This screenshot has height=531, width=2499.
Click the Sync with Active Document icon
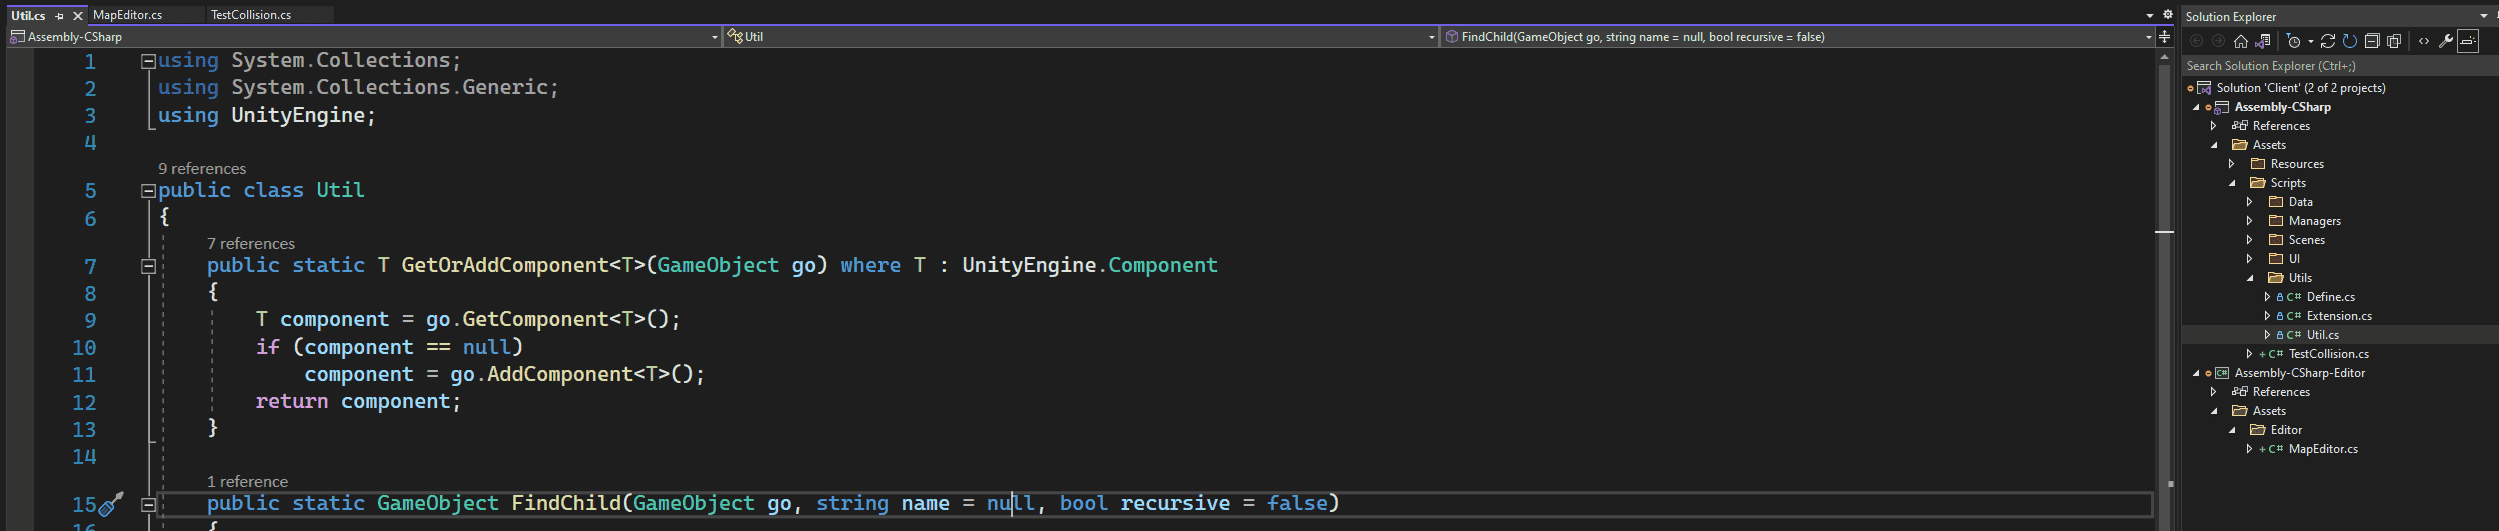pos(2328,41)
